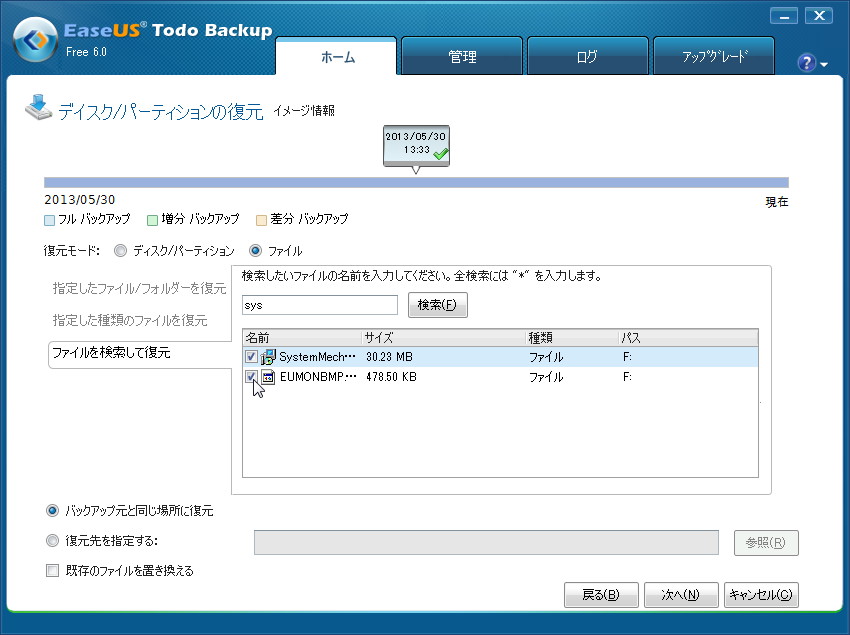
Task: Open the ログ tab
Action: click(588, 56)
